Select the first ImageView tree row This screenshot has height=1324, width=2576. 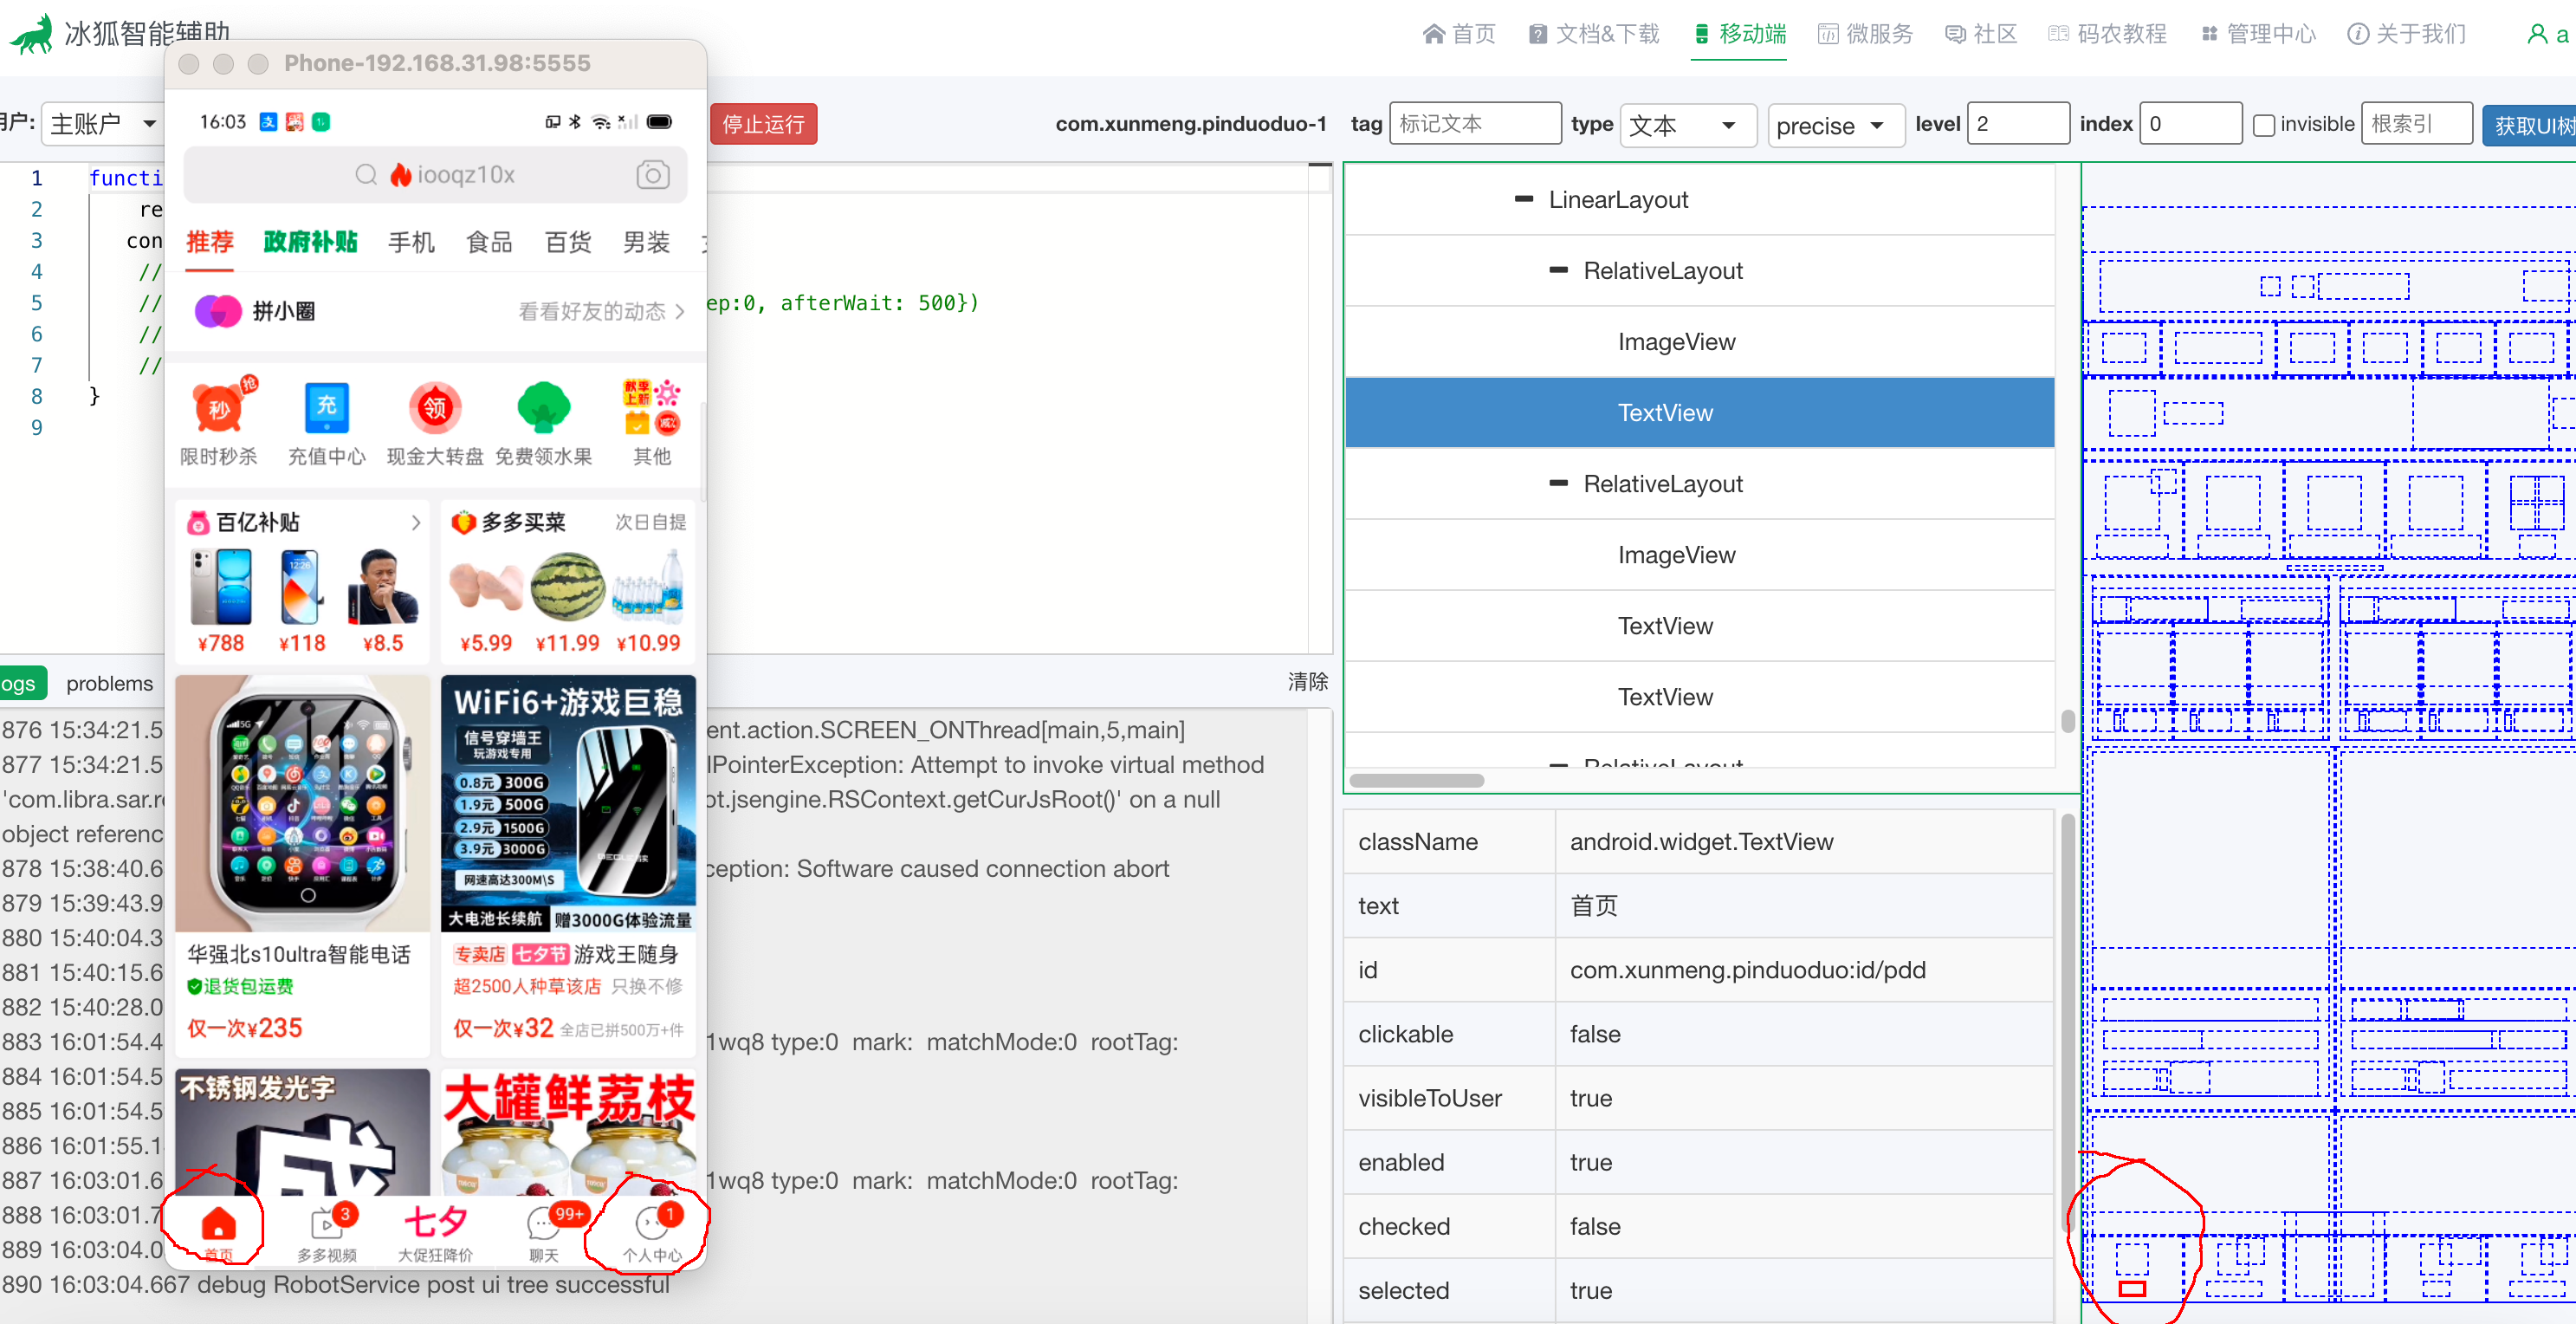point(1699,341)
